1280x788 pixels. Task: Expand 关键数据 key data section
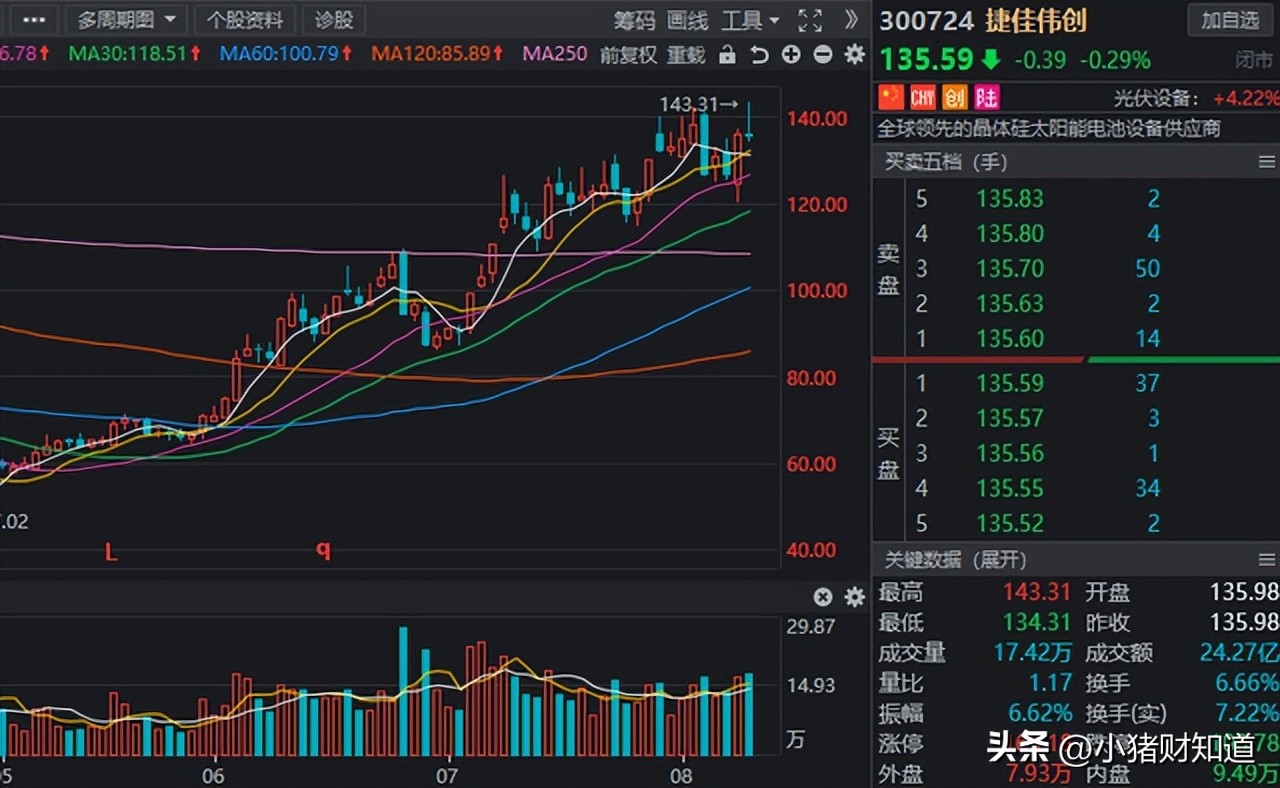click(953, 560)
